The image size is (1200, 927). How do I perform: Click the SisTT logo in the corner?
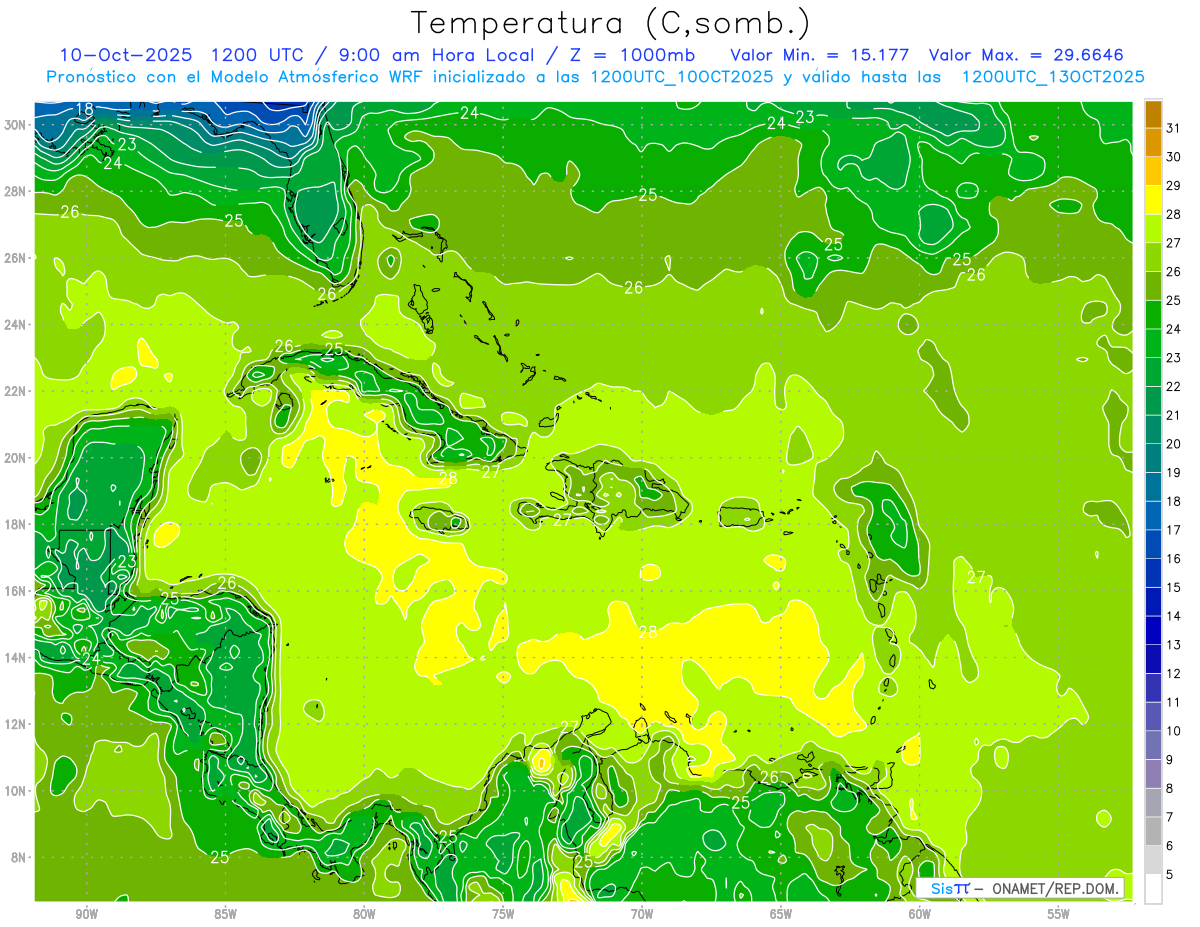point(950,888)
